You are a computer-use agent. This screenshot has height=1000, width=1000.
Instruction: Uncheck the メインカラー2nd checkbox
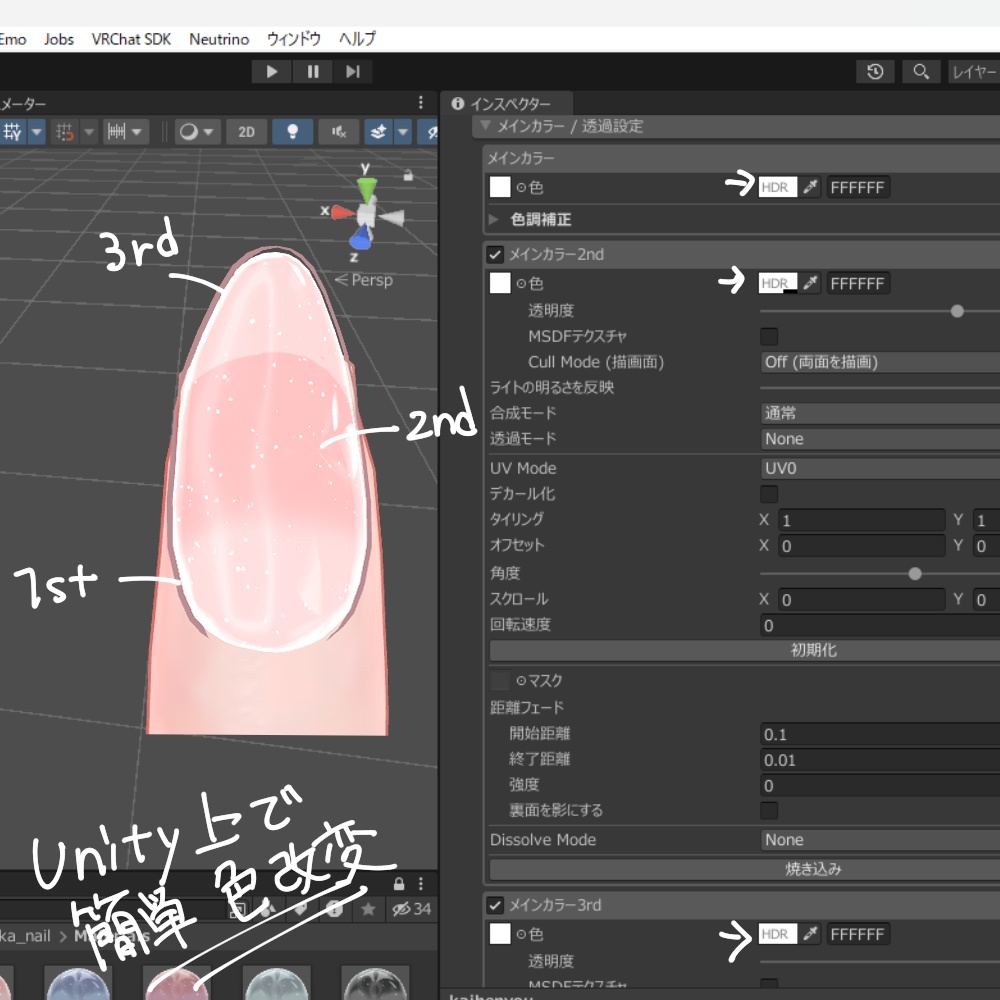coord(495,254)
